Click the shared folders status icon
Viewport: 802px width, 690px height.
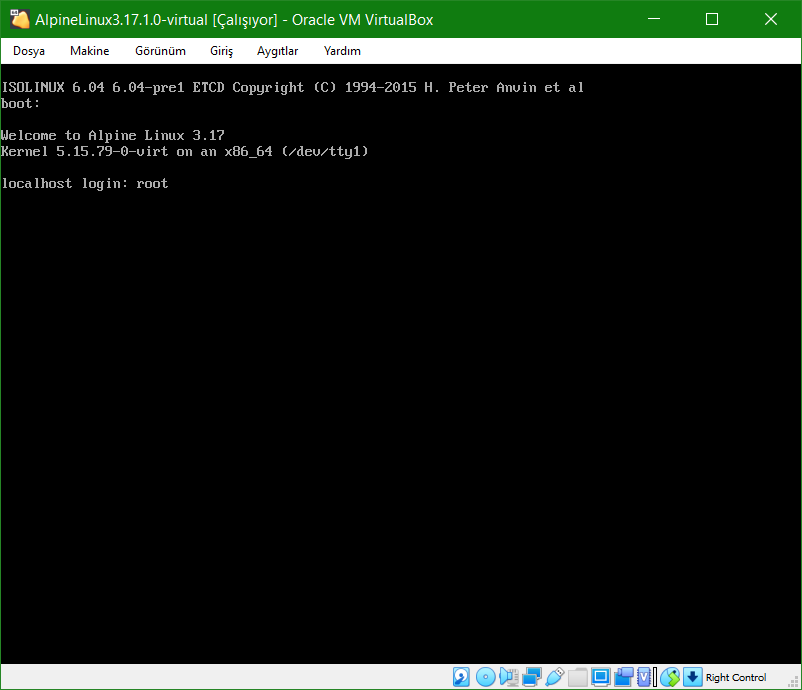[x=577, y=677]
